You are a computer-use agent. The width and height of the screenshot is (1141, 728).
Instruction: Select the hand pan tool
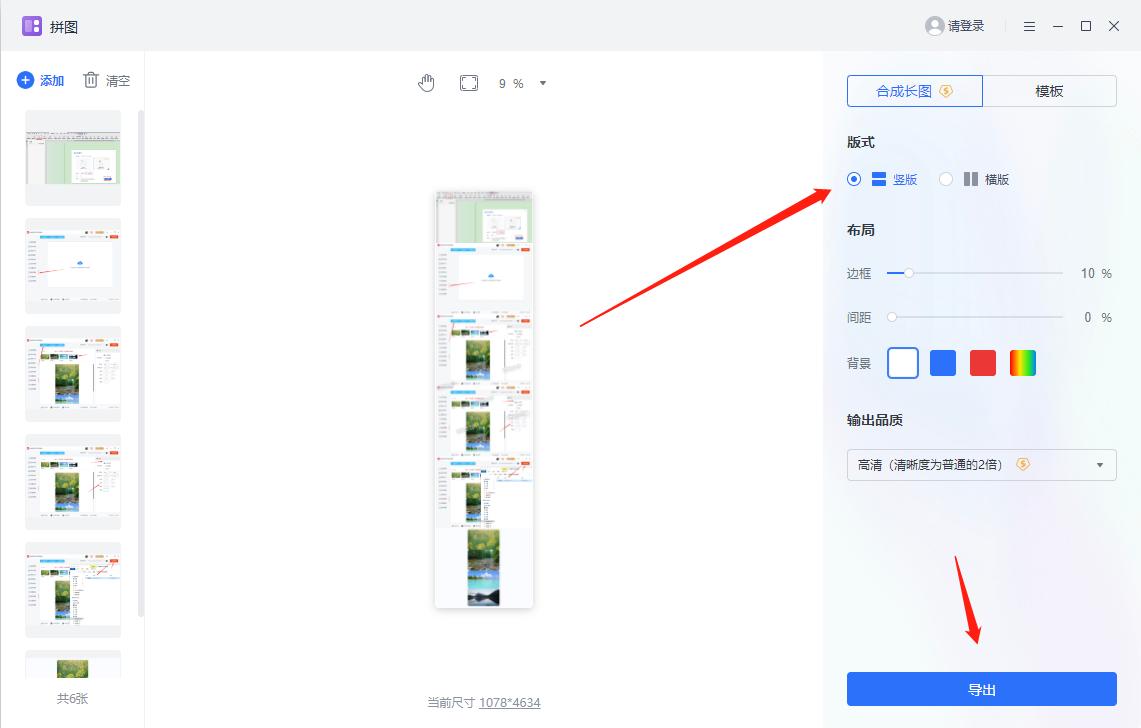tap(427, 83)
